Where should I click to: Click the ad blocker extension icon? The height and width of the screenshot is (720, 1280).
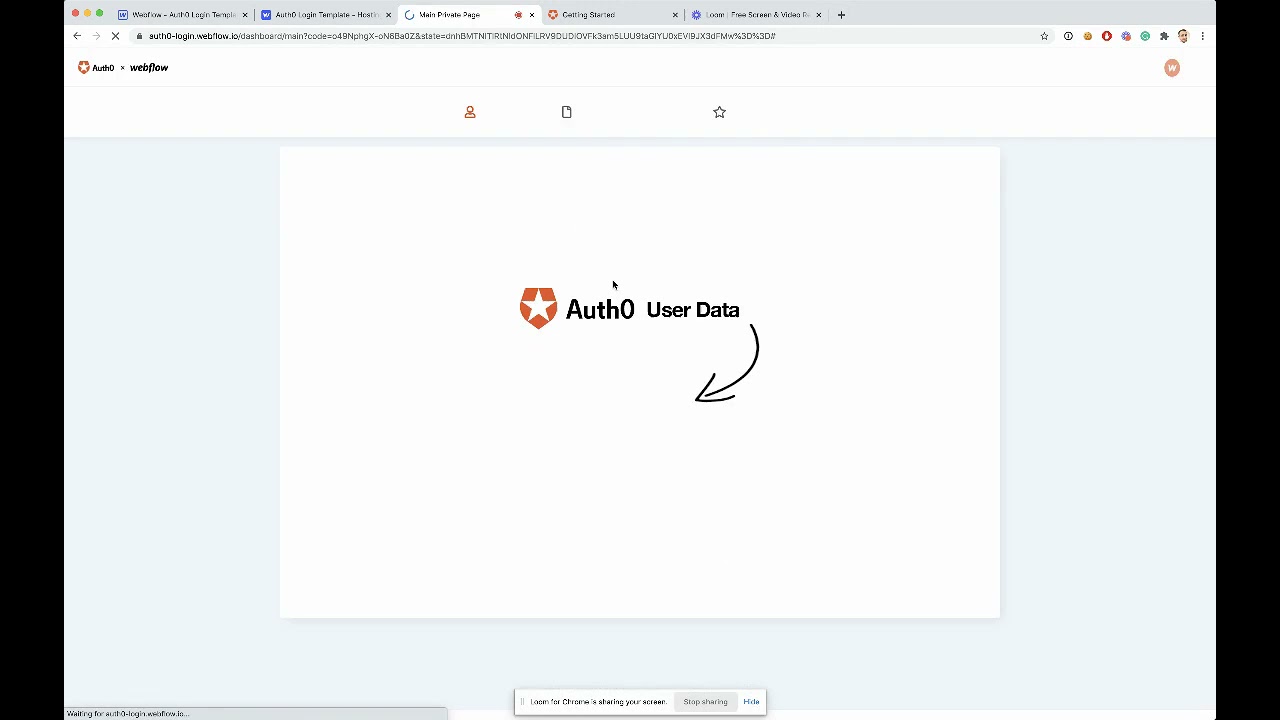(x=1106, y=36)
